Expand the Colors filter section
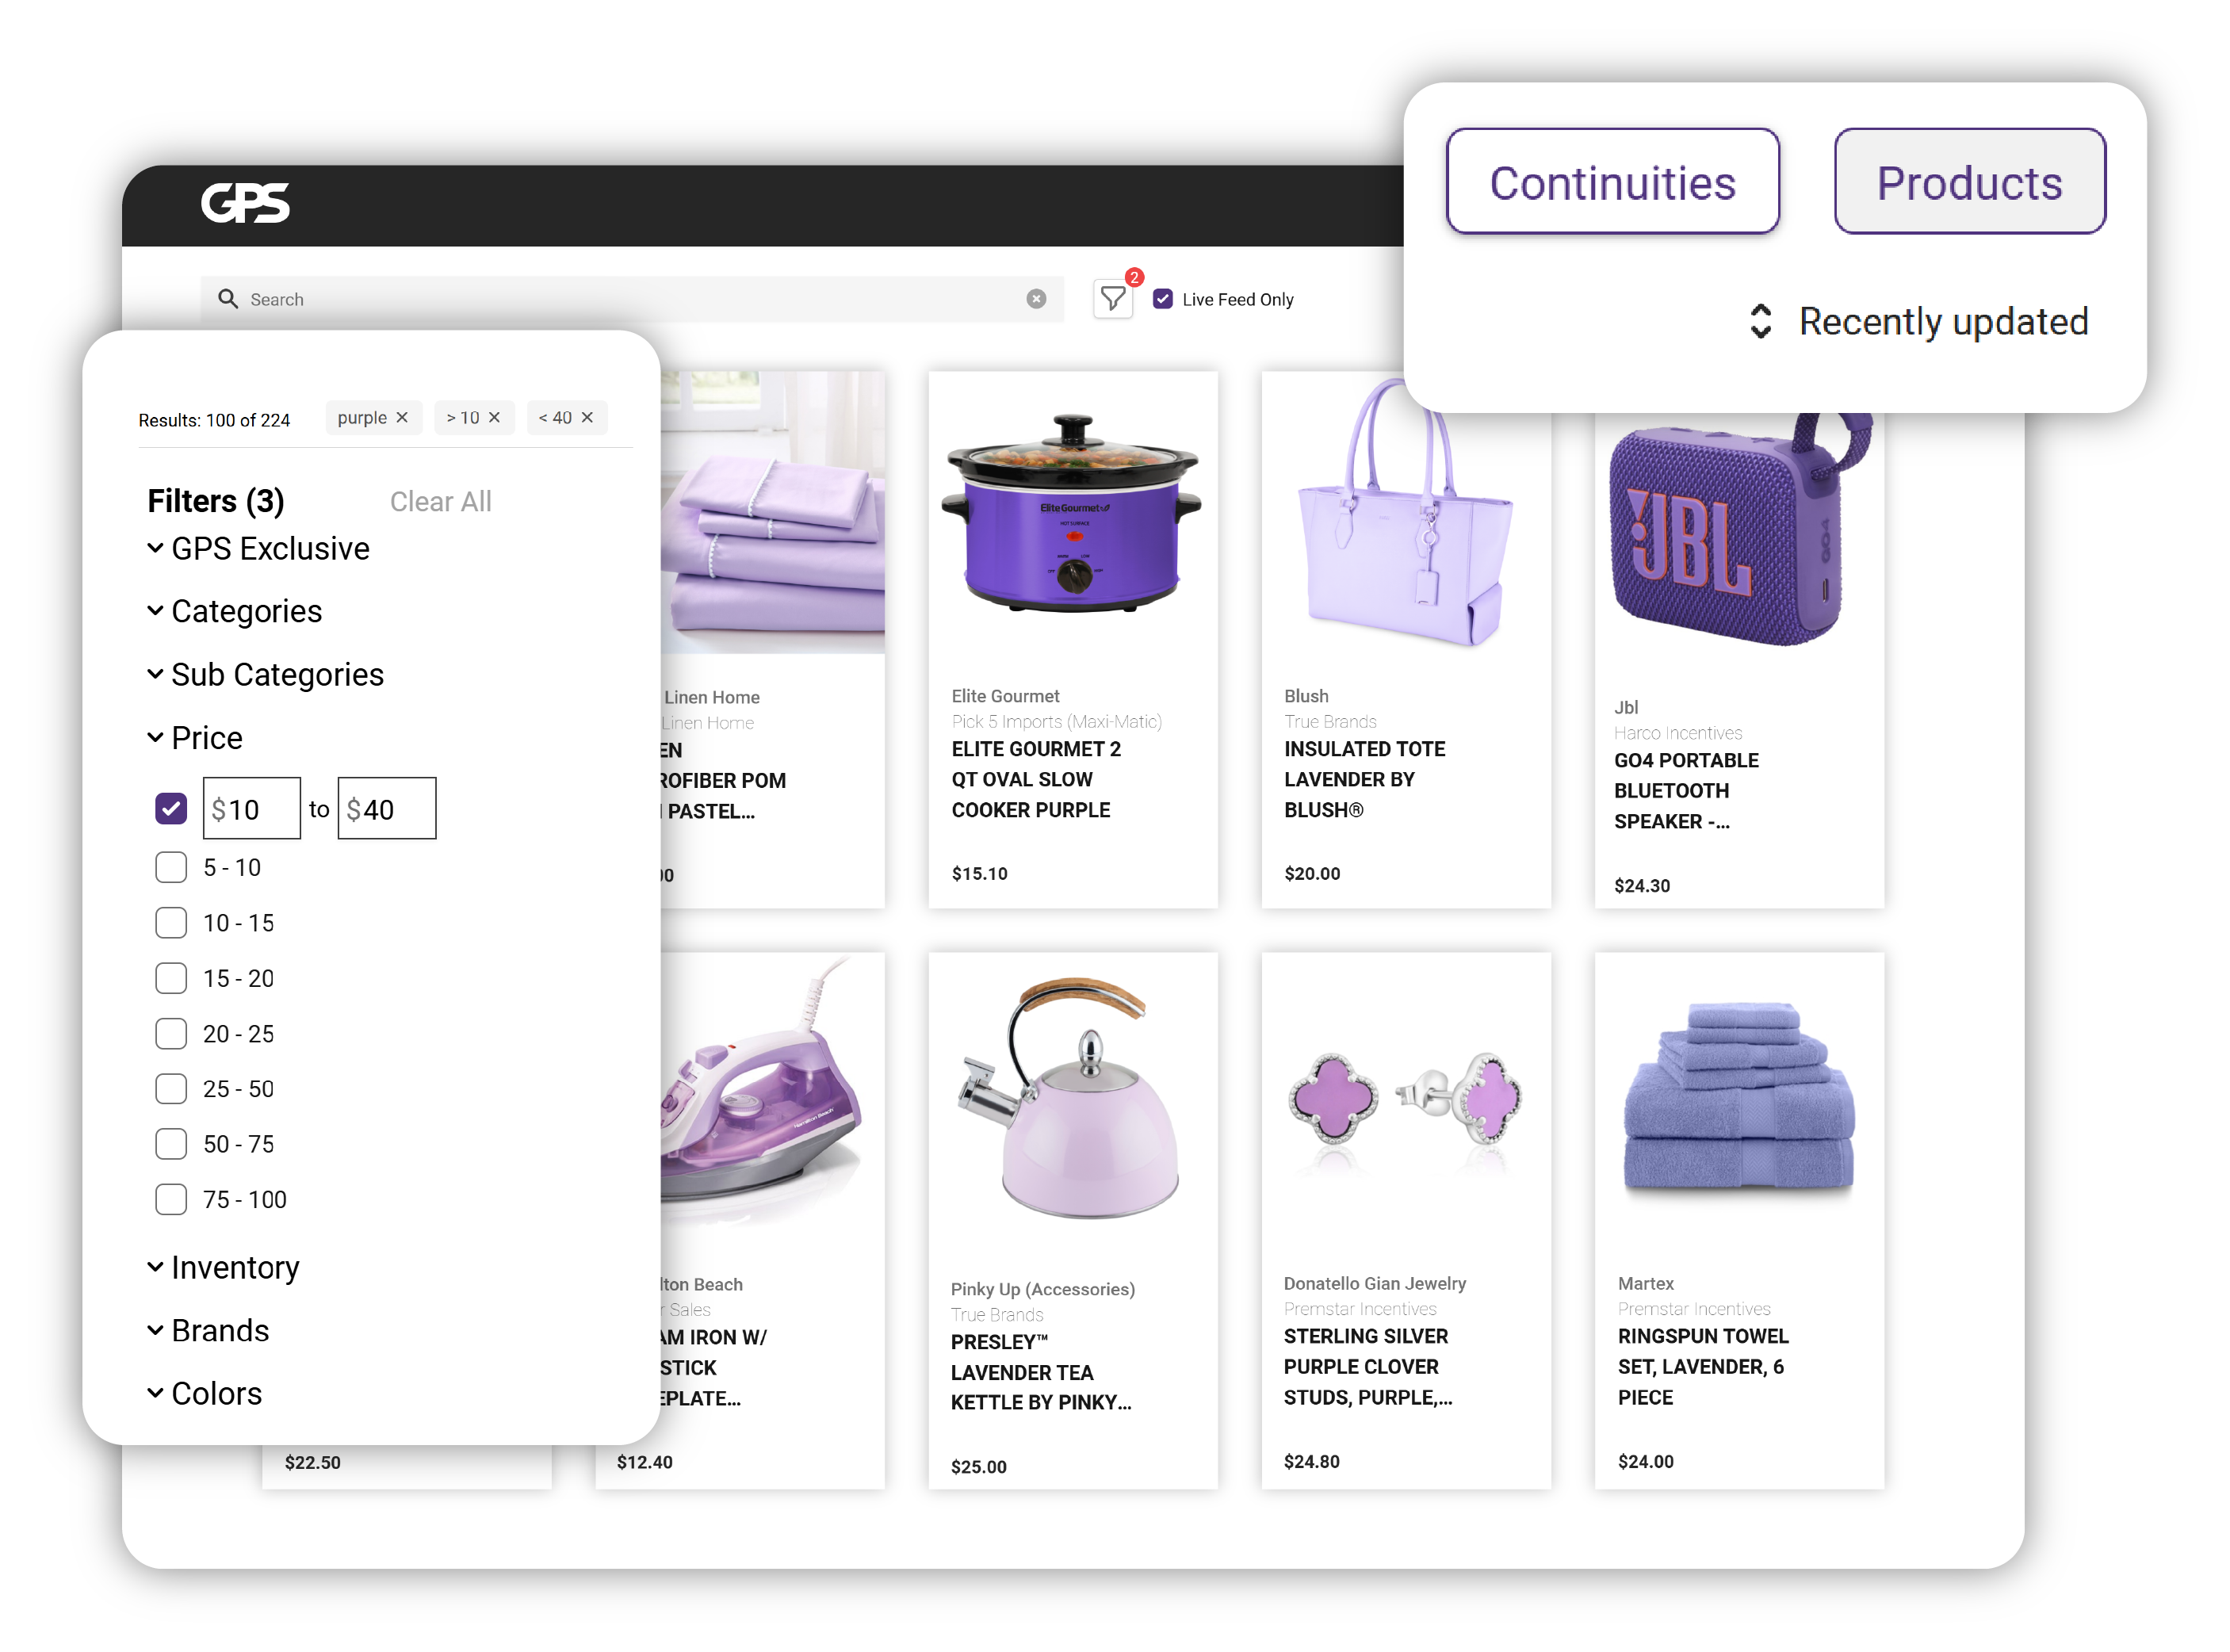Image resolution: width=2230 pixels, height=1652 pixels. coord(205,1394)
